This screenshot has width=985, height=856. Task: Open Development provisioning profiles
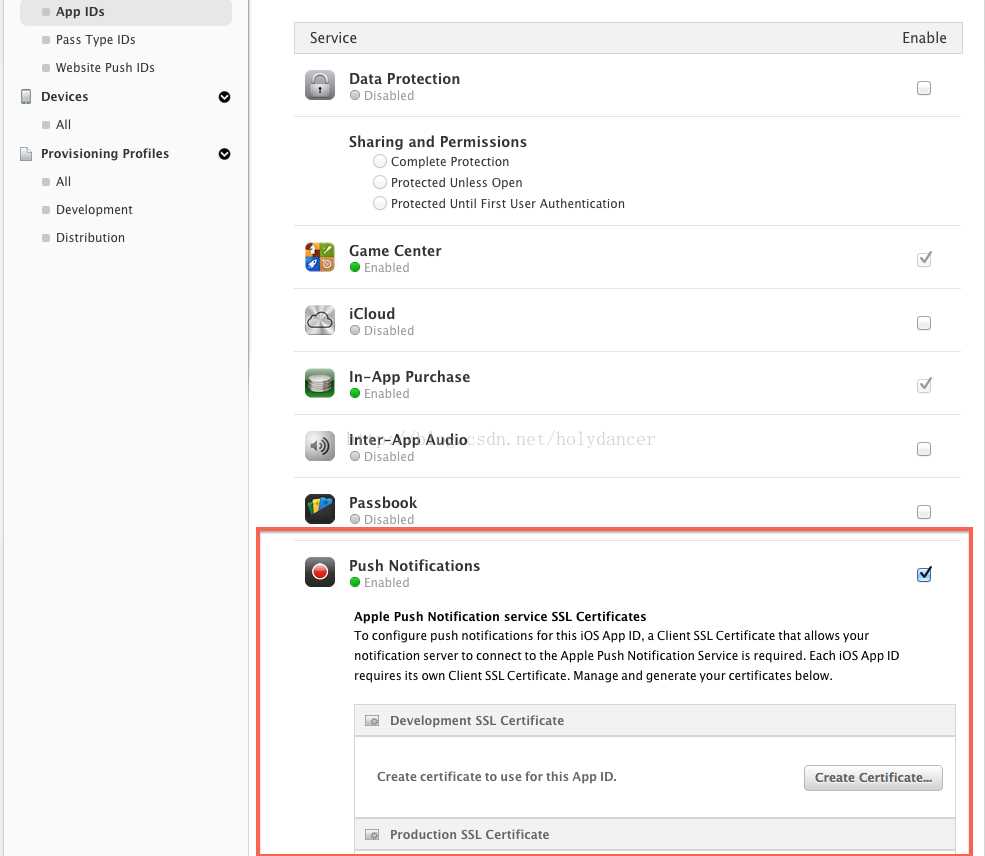94,209
